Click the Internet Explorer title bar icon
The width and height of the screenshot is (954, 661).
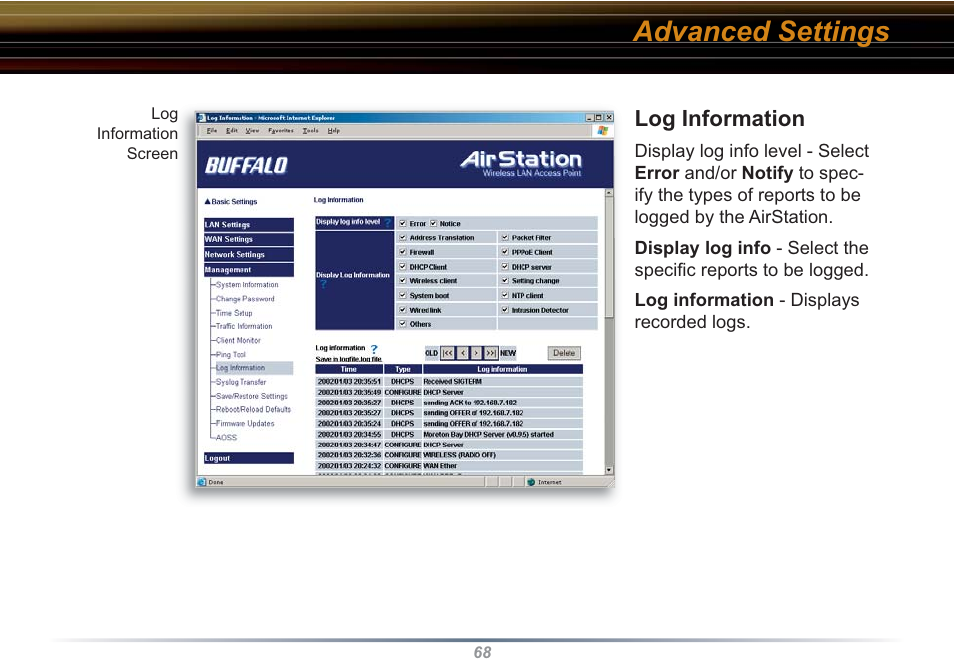click(x=201, y=117)
